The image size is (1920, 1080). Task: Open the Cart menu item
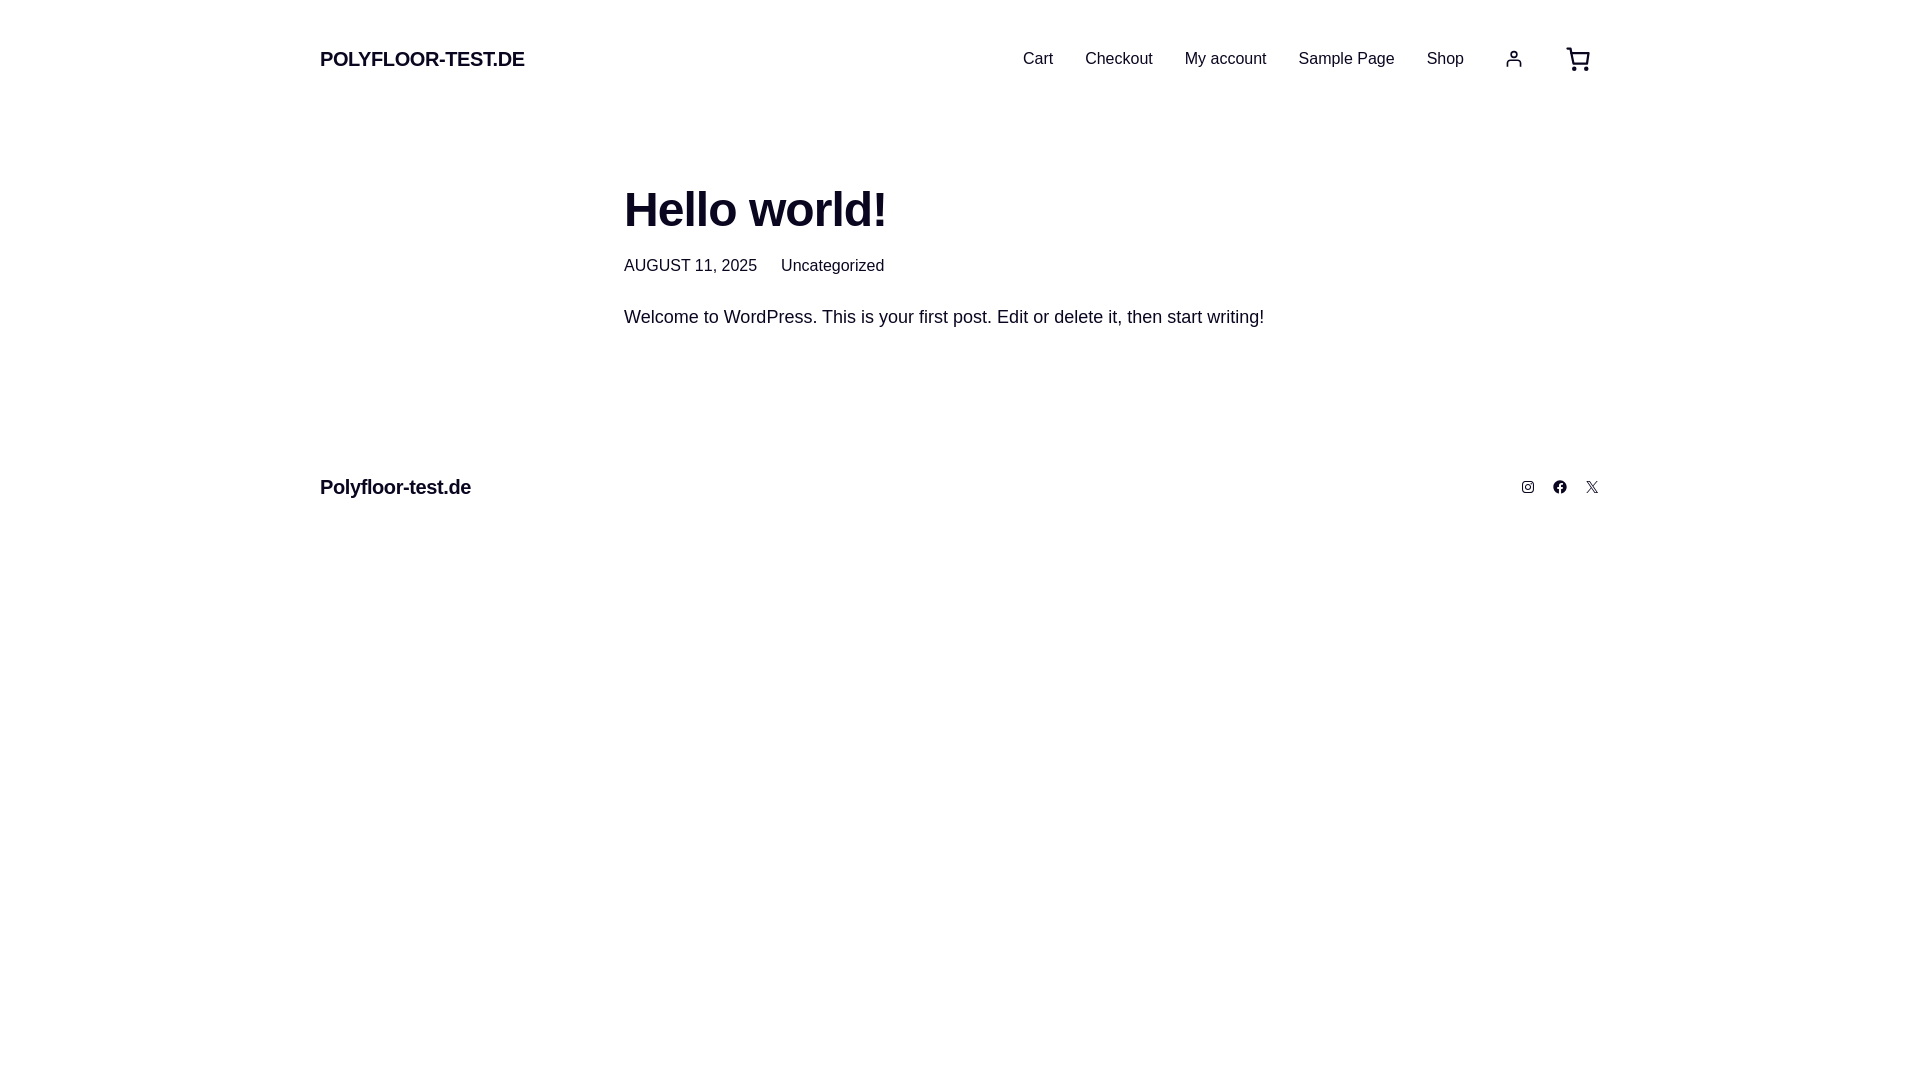click(1037, 59)
